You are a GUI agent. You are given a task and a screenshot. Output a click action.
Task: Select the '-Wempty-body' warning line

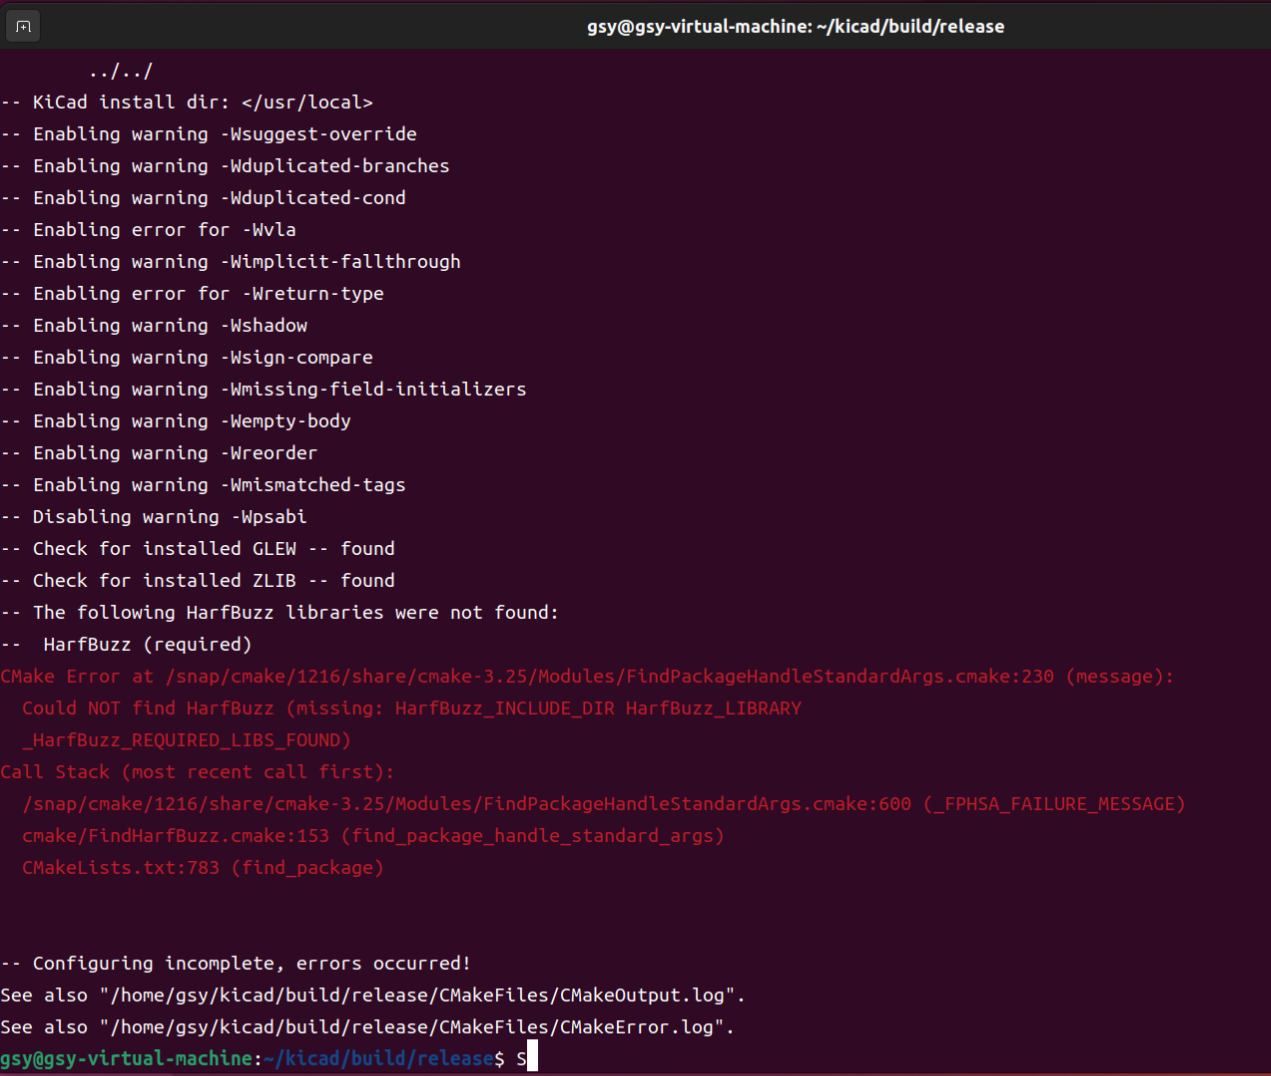click(x=176, y=421)
